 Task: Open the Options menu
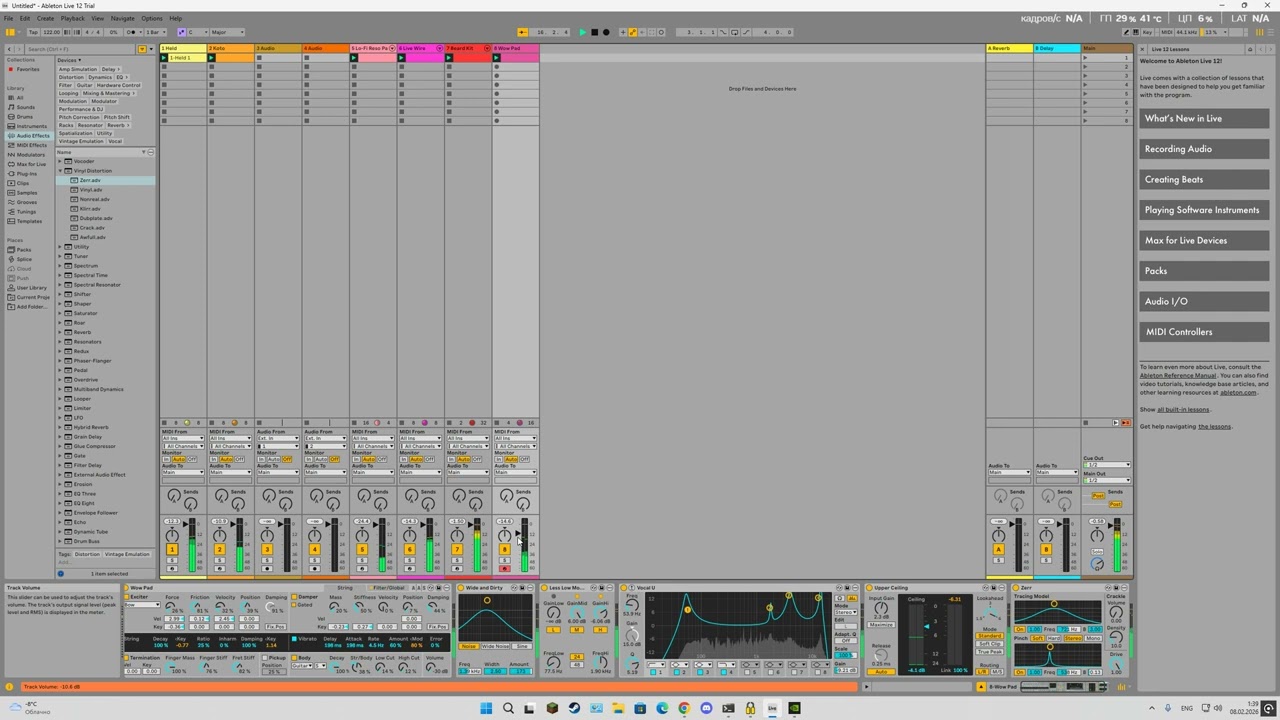pos(152,18)
